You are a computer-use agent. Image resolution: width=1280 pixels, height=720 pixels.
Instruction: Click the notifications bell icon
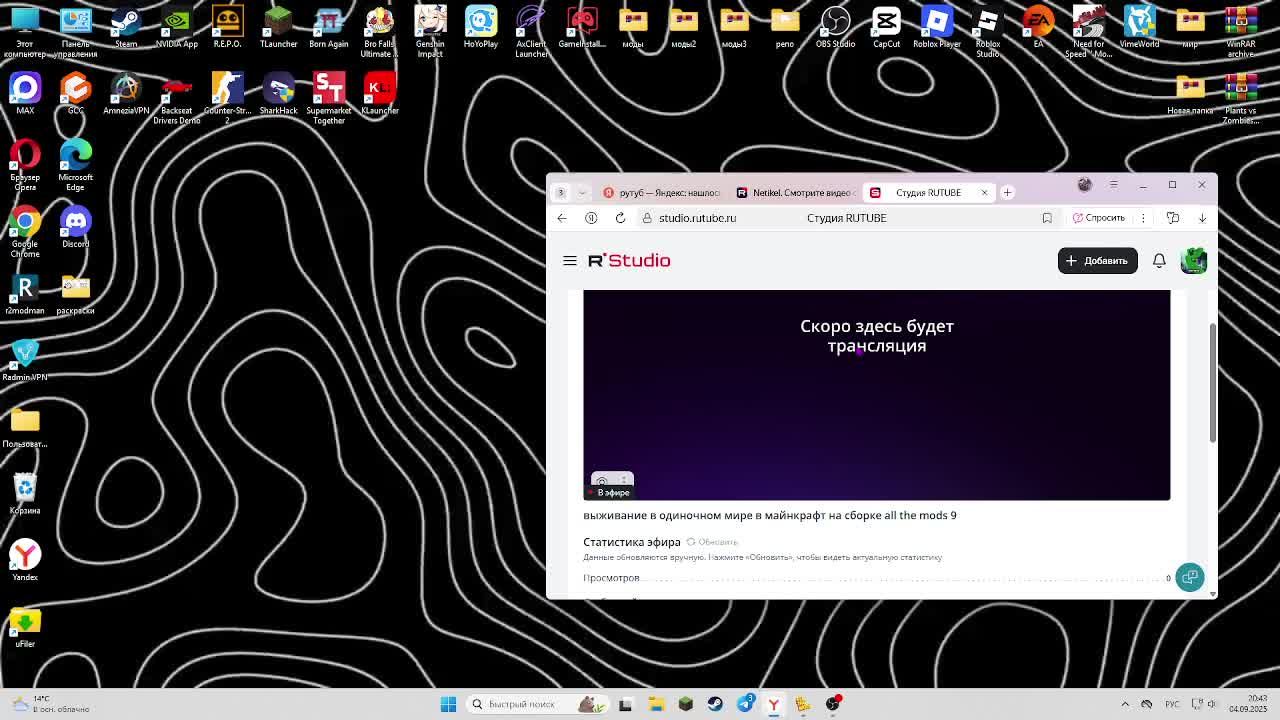1159,261
